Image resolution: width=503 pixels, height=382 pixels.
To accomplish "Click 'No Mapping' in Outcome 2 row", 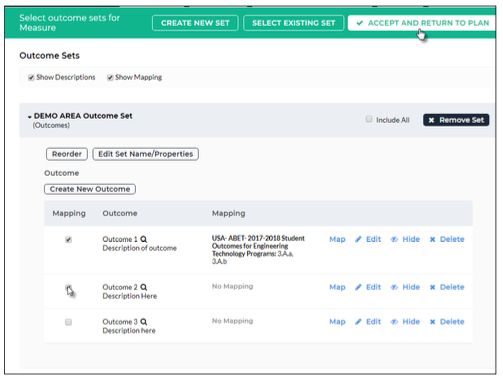I will [233, 287].
